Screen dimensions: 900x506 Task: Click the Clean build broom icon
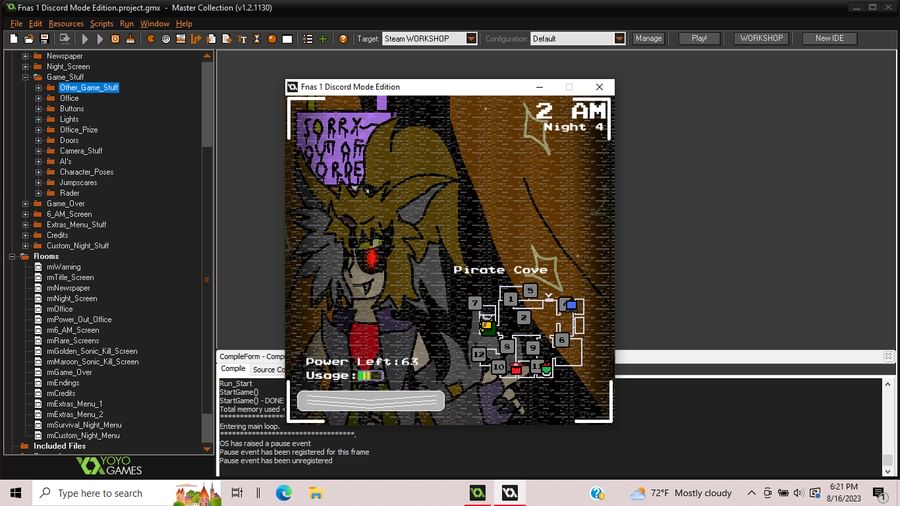click(130, 39)
